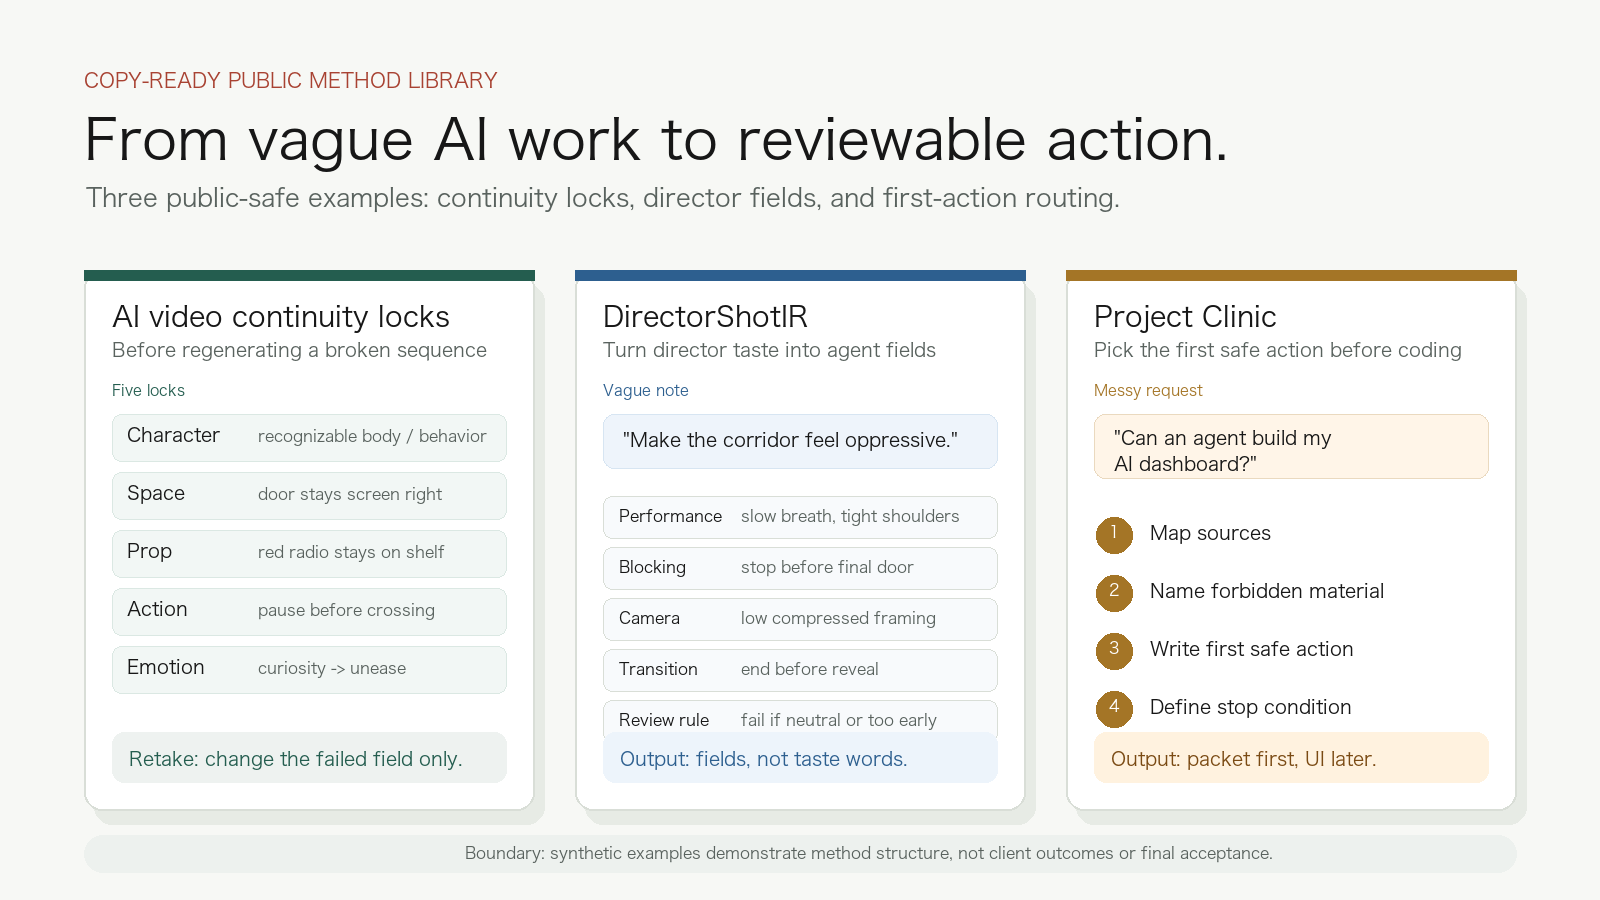Click the quote 'Can an agent build my AI dashboard?'
This screenshot has width=1600, height=900.
[1222, 451]
